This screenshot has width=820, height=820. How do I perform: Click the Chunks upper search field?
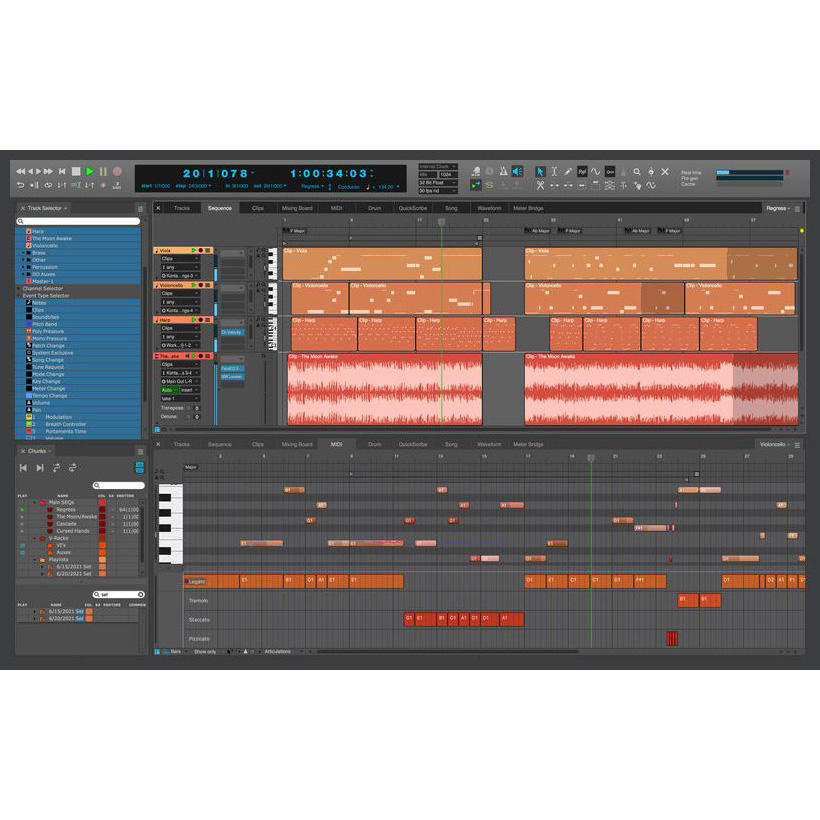(x=119, y=486)
